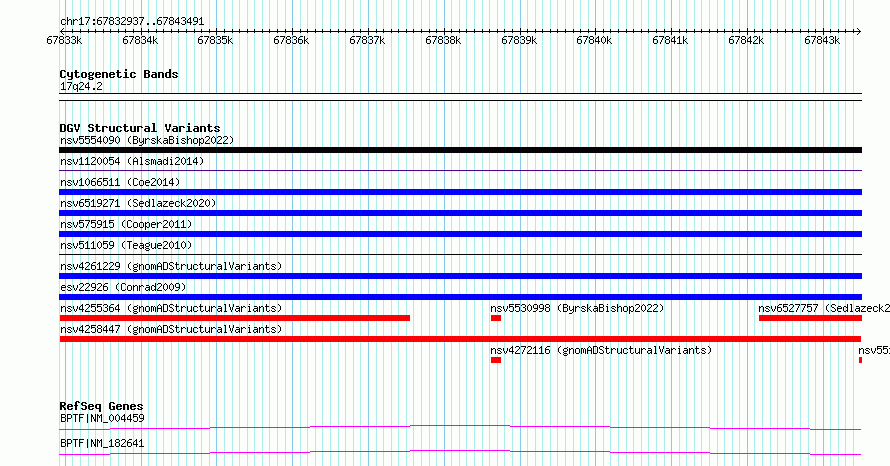Click the nsv4261229 (gnomADStructuralVariants) label
Screen dimensions: 890x466
coord(171,266)
